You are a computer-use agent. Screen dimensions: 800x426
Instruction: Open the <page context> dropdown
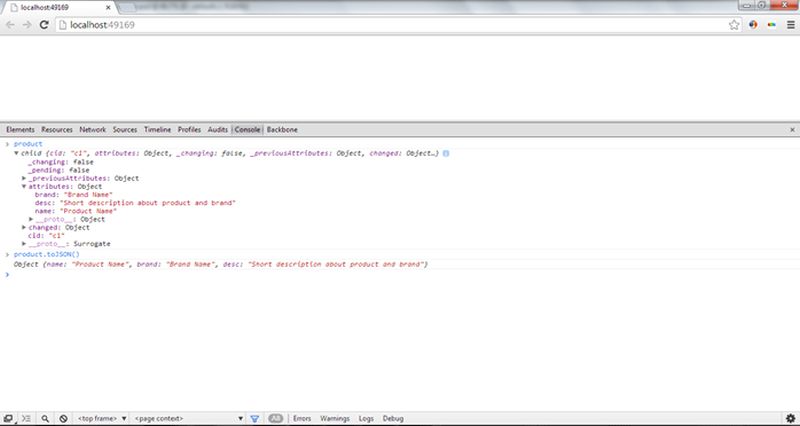tap(189, 418)
